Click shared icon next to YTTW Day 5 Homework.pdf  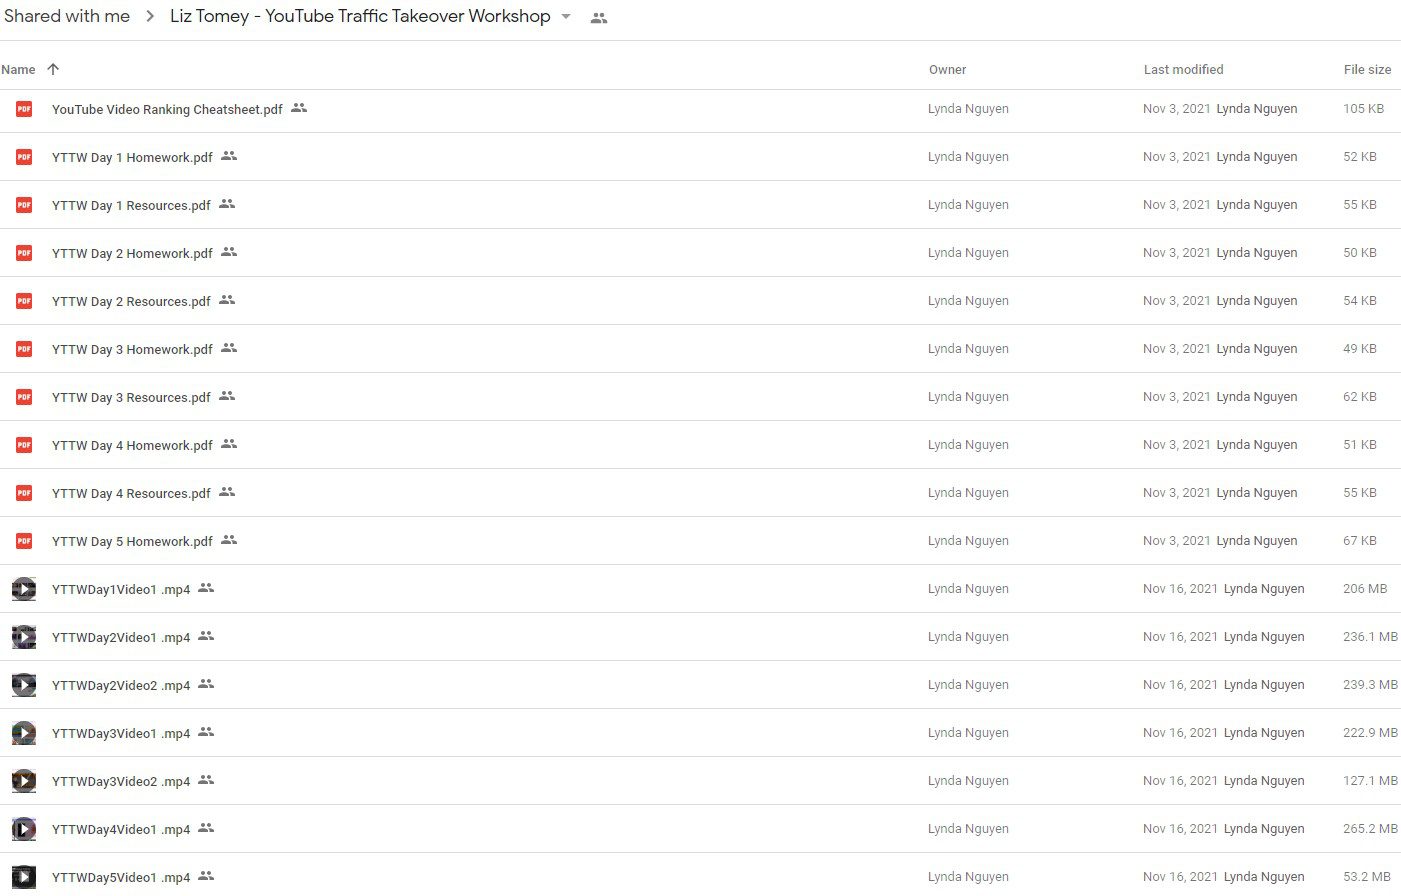pos(229,540)
